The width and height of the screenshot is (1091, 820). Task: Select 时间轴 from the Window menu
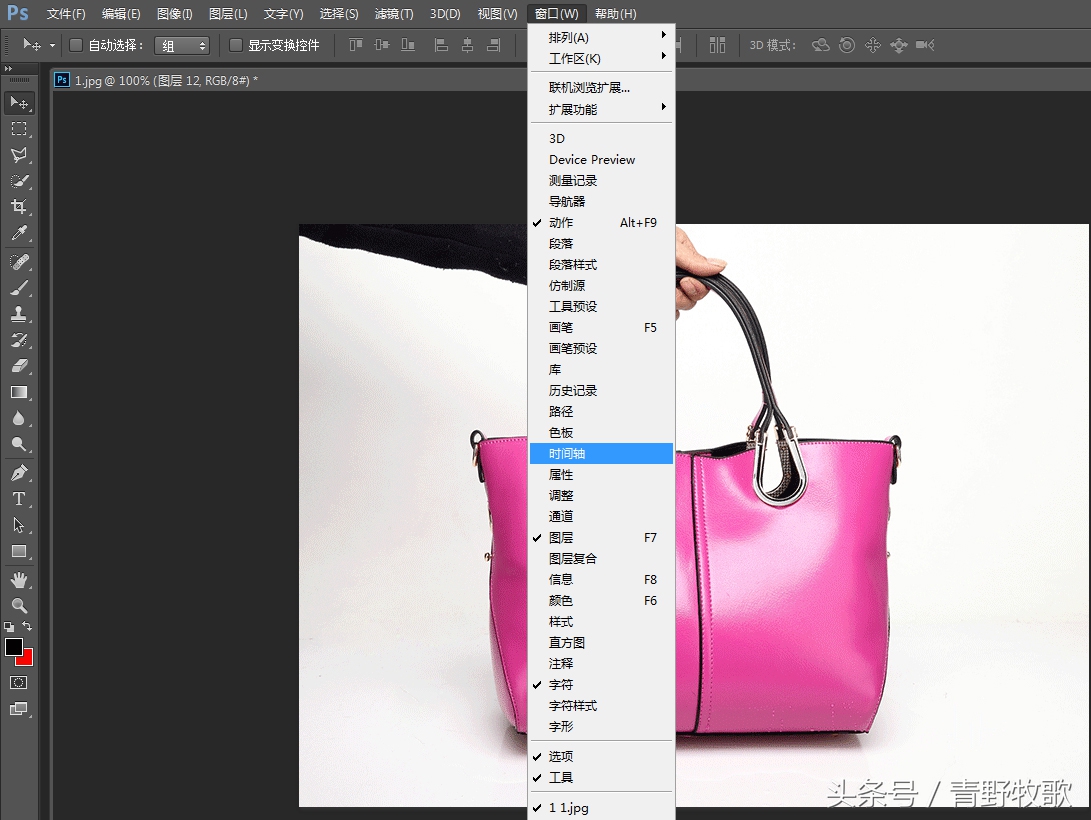point(567,453)
